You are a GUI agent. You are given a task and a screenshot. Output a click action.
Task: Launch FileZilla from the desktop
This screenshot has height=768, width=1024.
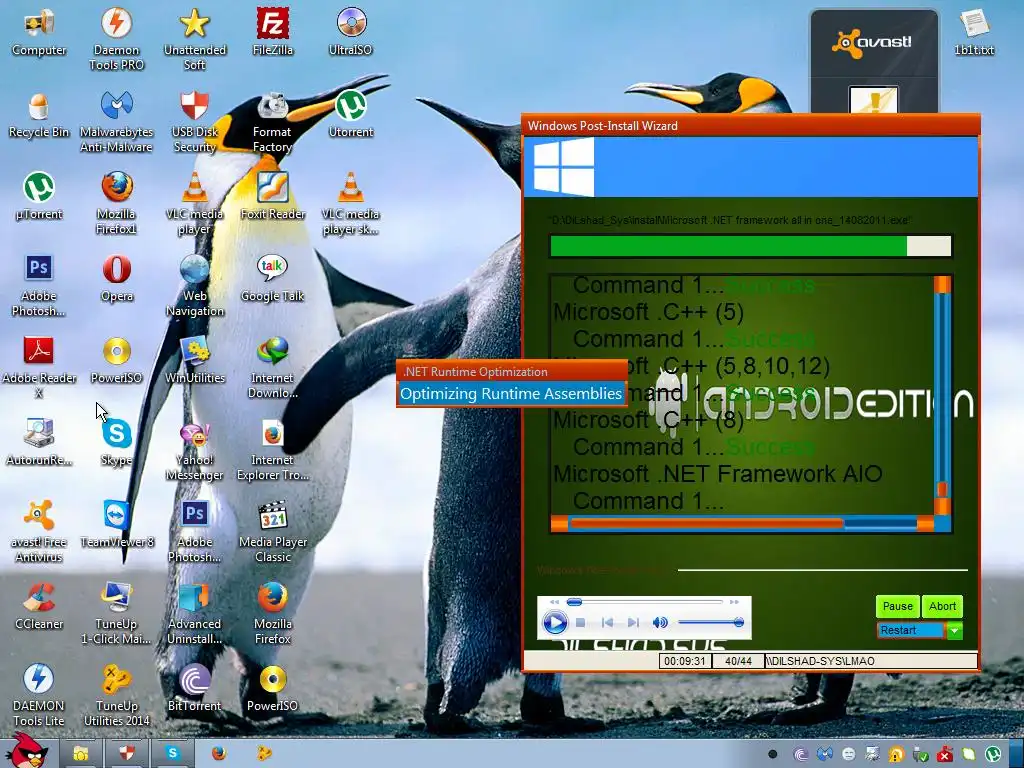(x=272, y=33)
